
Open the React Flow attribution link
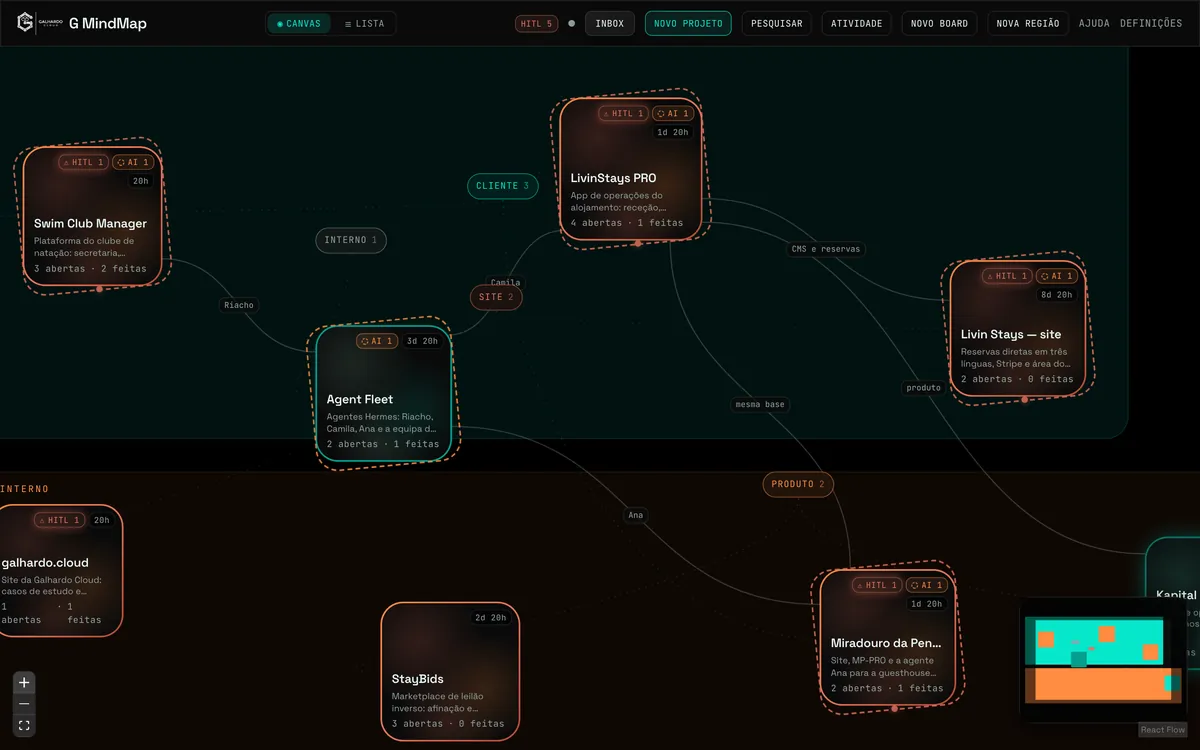click(1163, 730)
